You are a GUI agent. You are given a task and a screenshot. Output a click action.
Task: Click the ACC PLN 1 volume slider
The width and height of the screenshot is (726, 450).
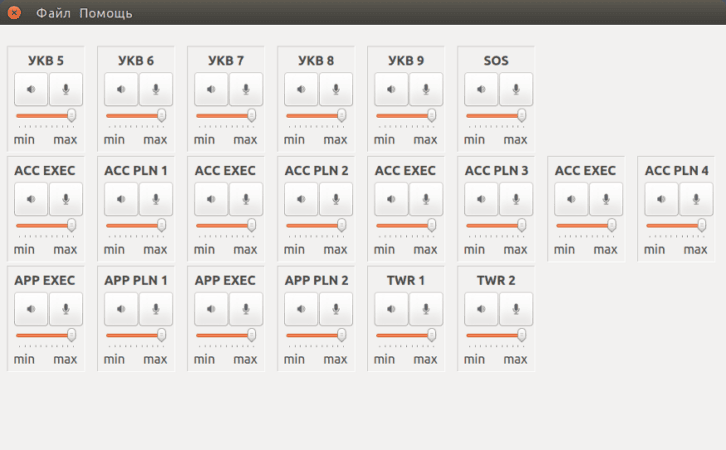tap(136, 225)
